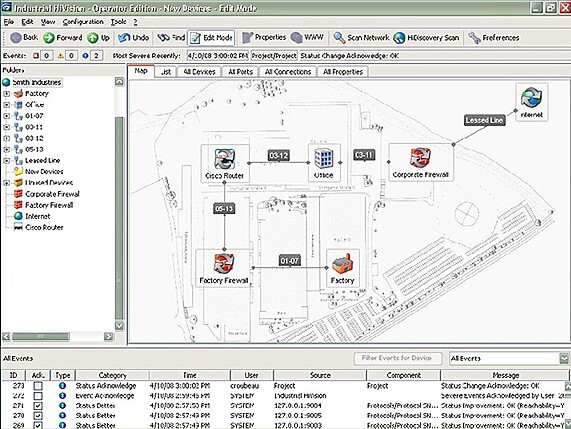Go Up one folder level

(99, 38)
